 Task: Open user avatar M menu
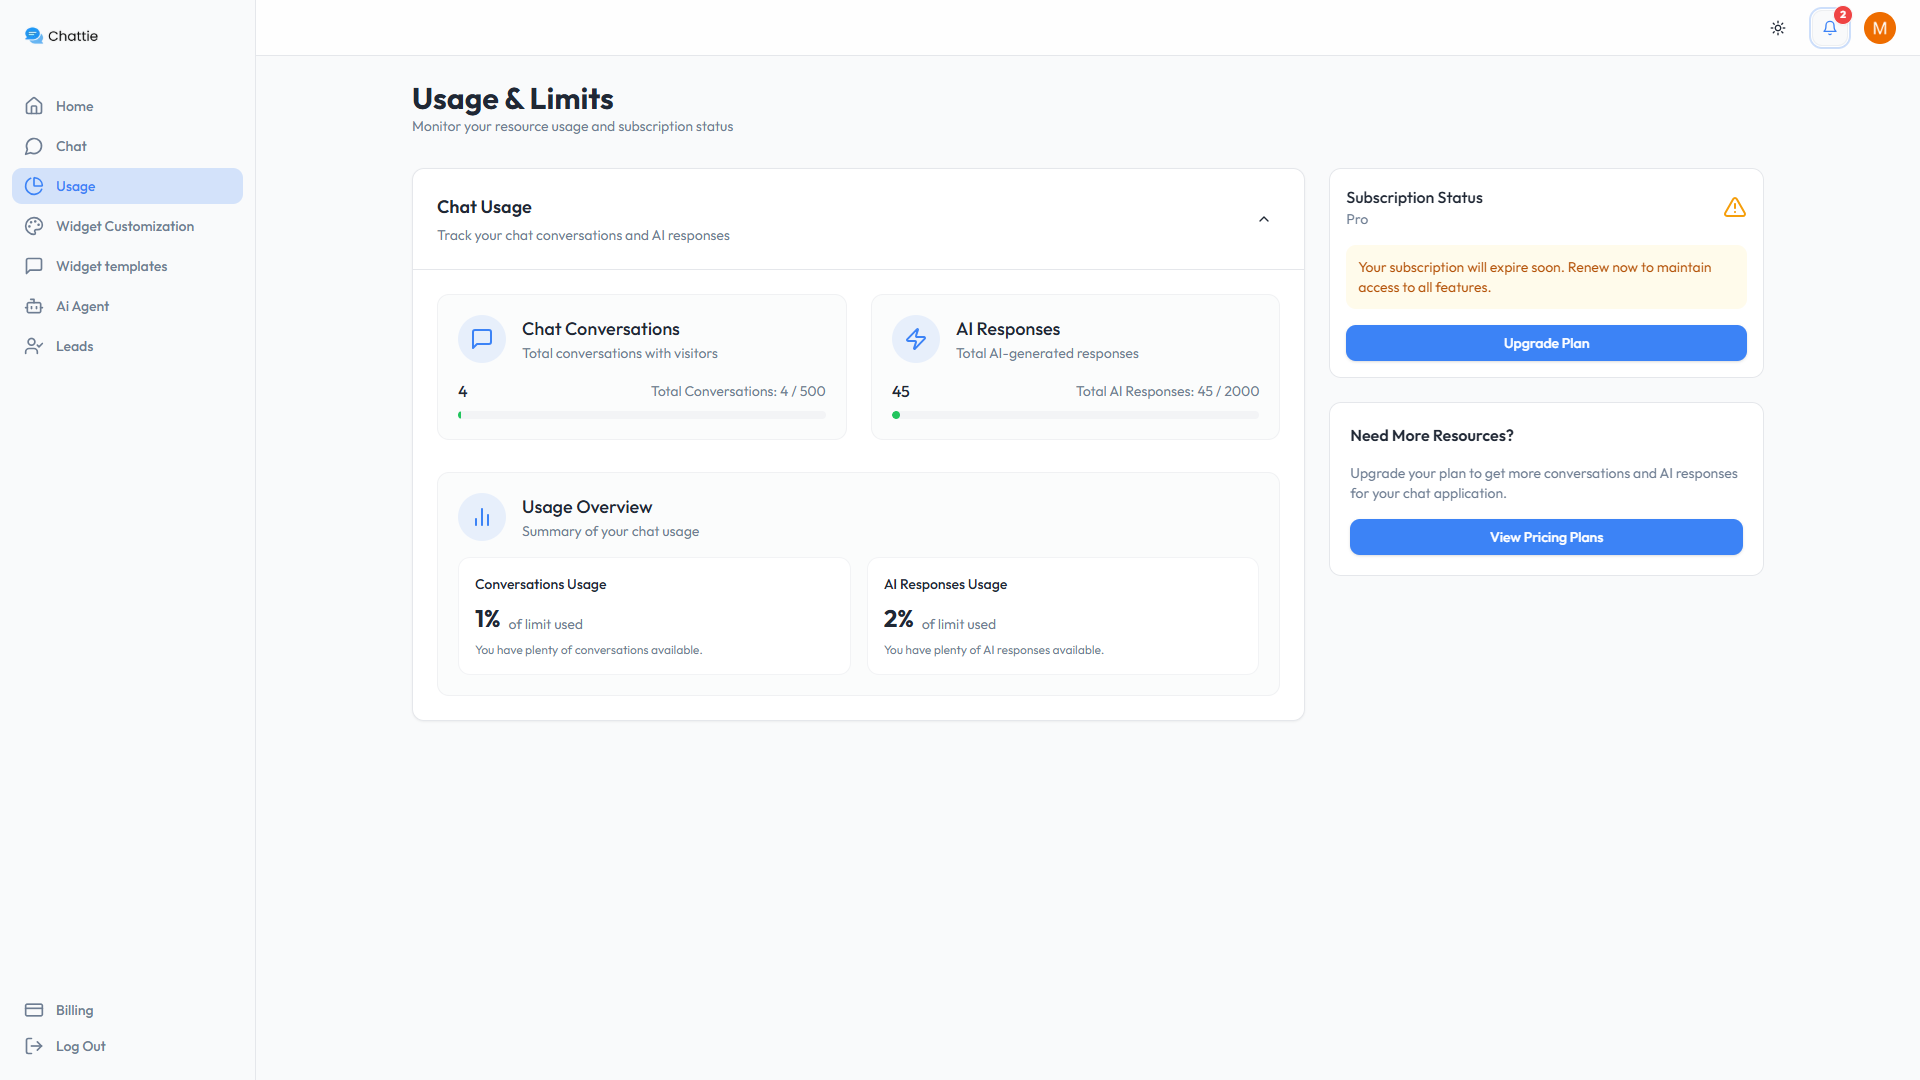[1880, 28]
